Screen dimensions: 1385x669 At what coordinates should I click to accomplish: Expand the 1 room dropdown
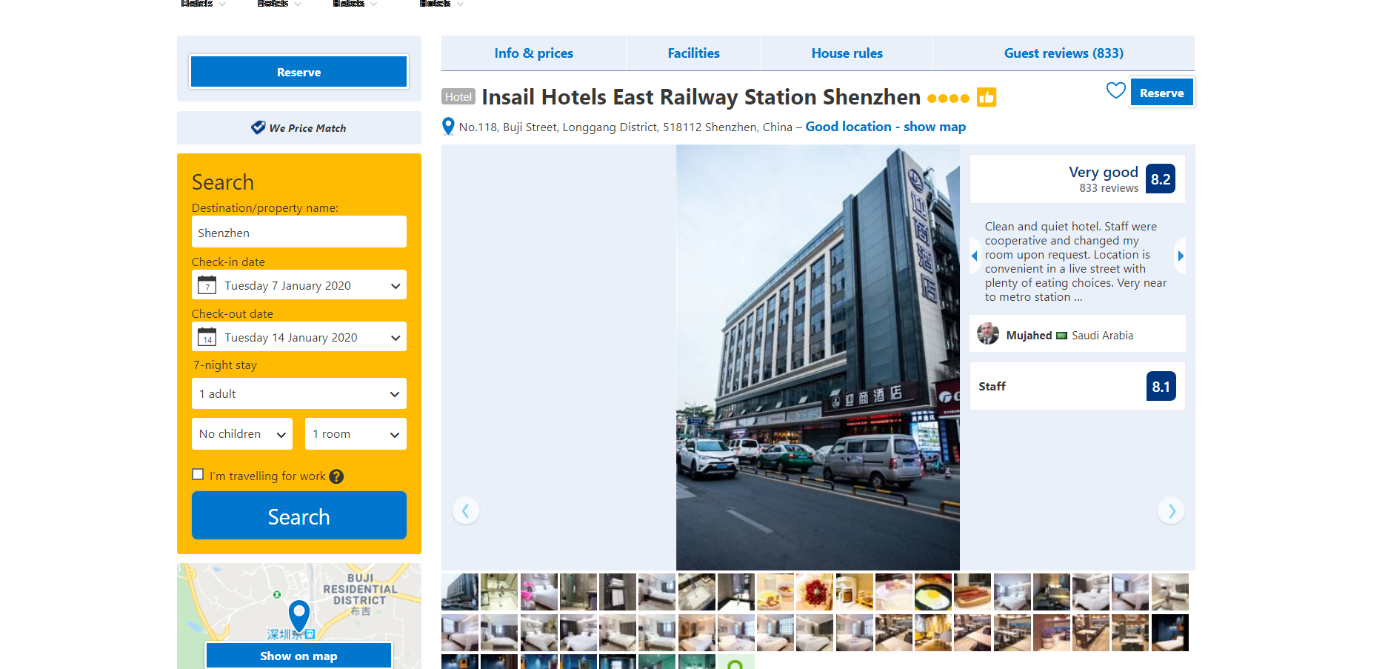pos(356,434)
